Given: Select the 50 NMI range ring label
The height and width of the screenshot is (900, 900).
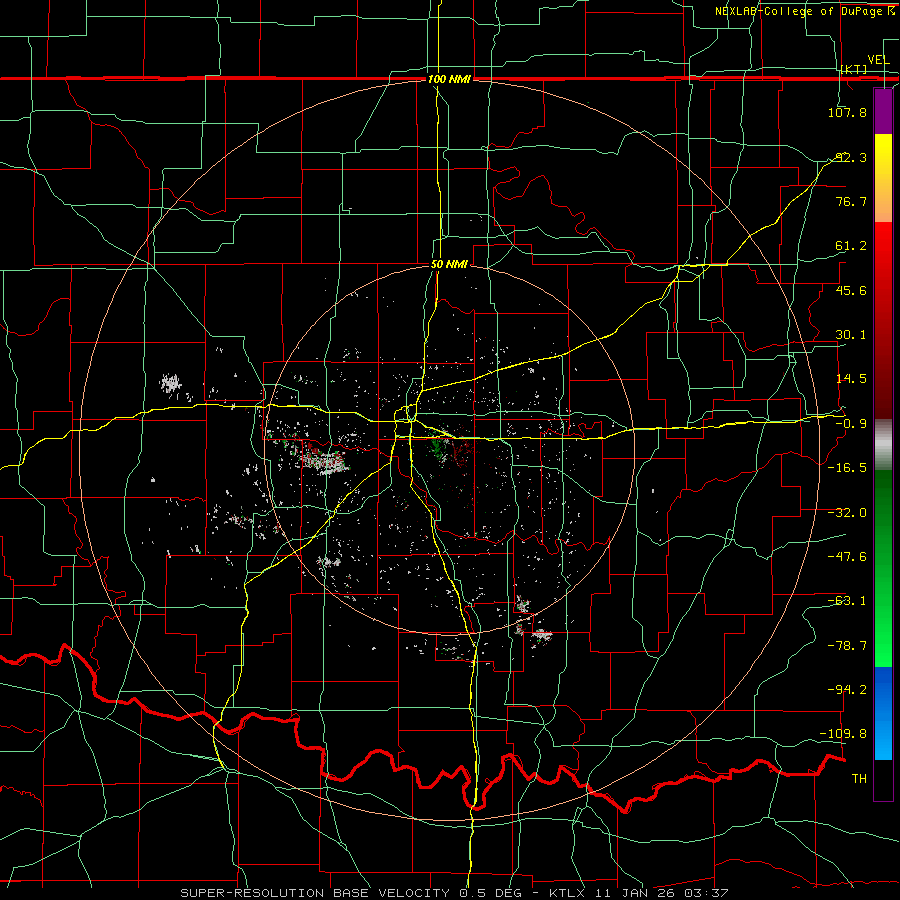Looking at the screenshot, I should 449,265.
